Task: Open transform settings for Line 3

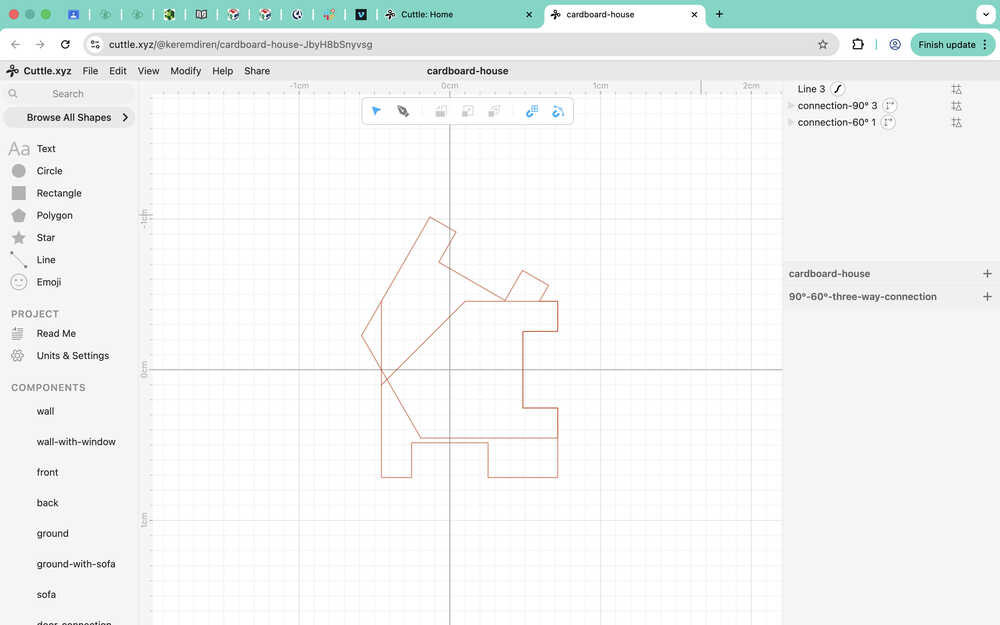Action: click(957, 89)
